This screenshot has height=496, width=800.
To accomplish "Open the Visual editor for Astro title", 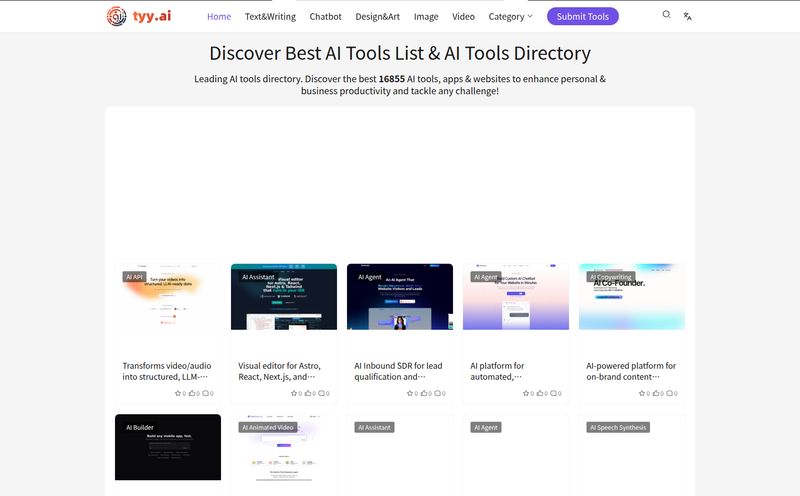I will point(280,371).
